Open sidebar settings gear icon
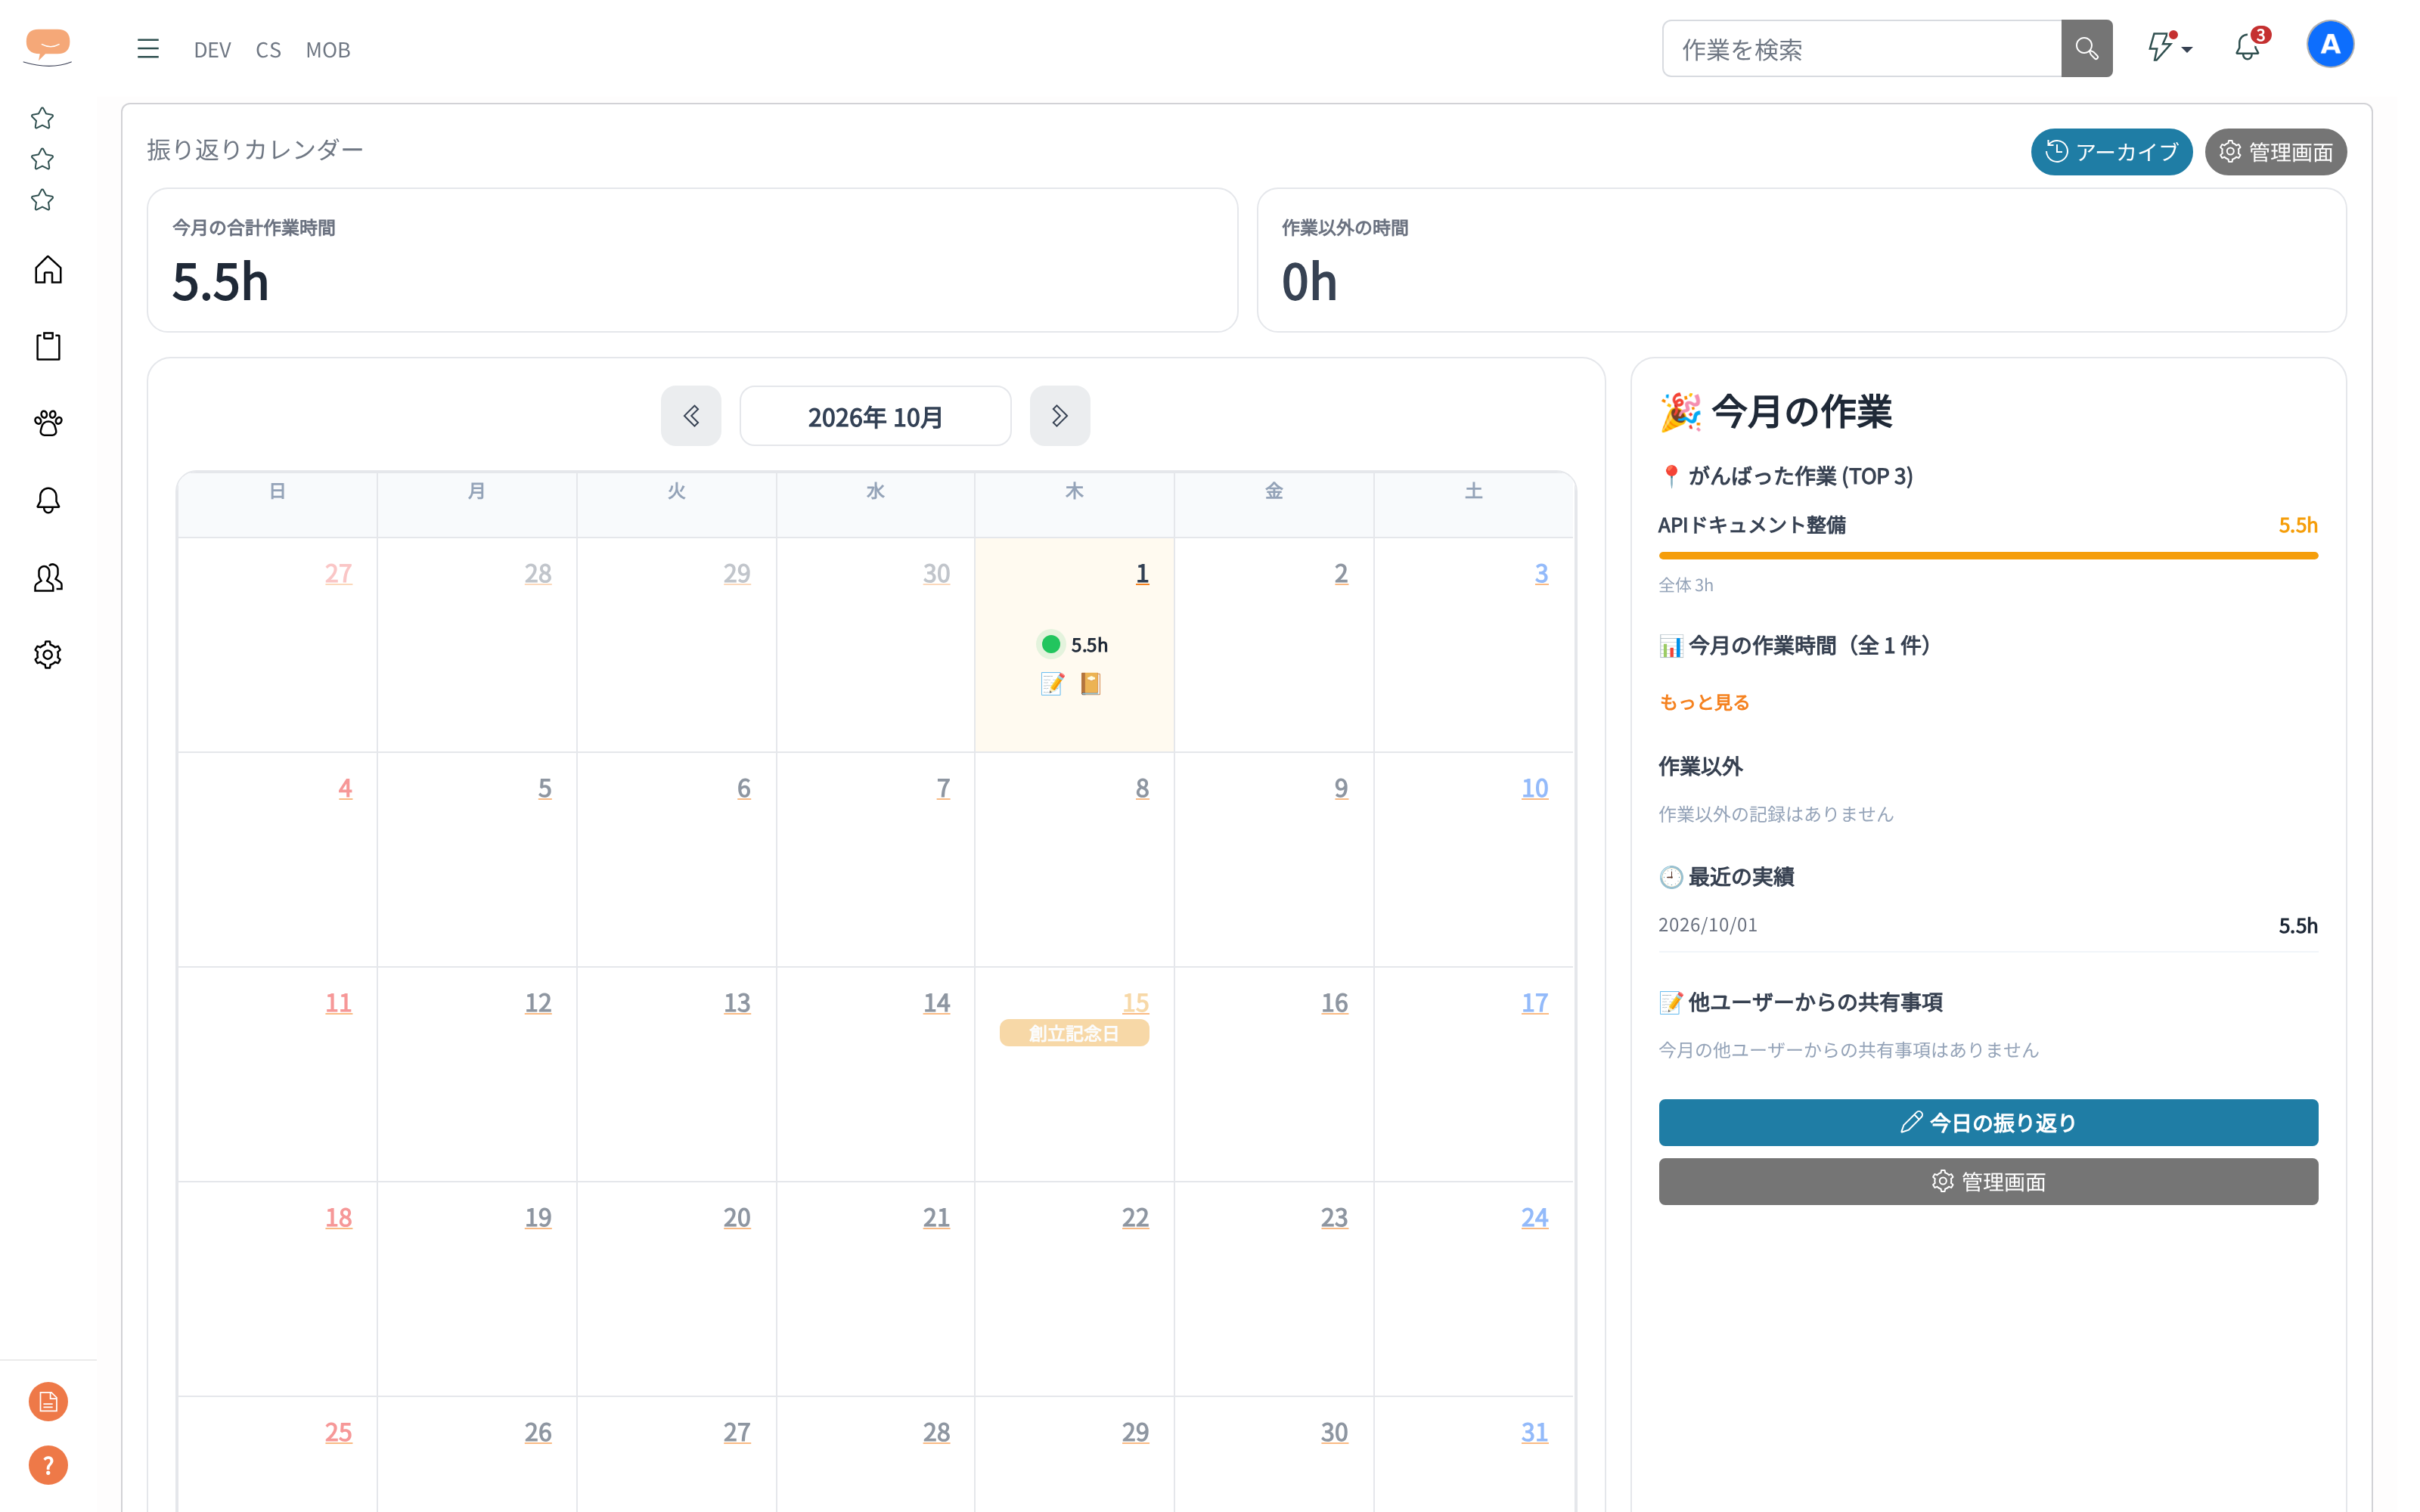The image size is (2420, 1512). point(48,654)
